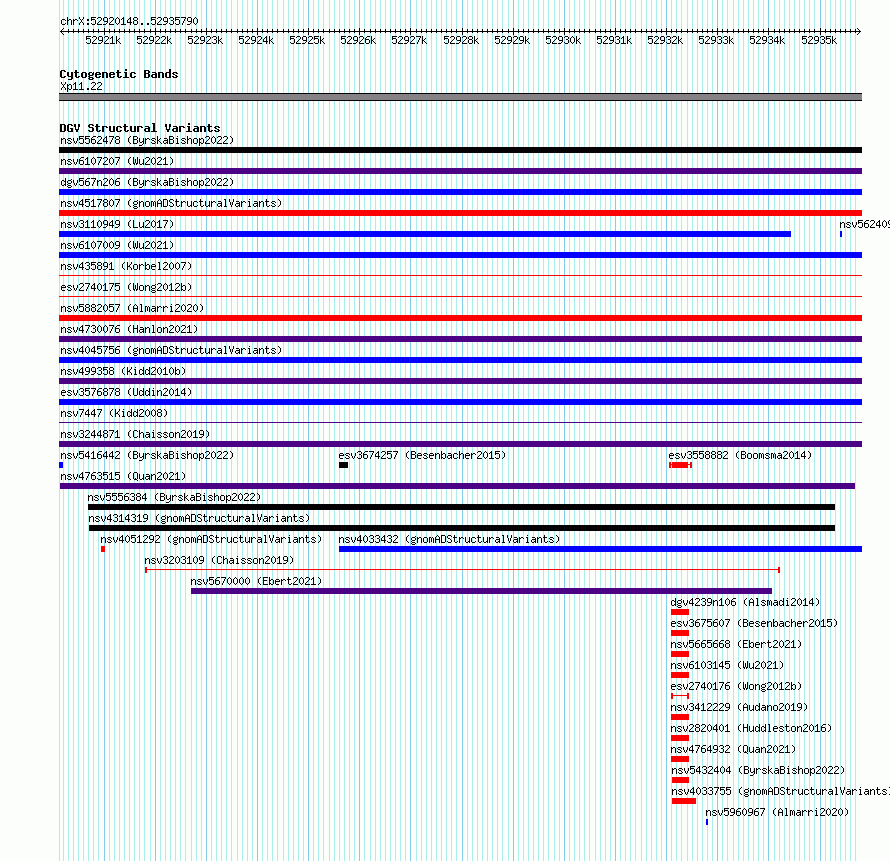890x861 pixels.
Task: Click the red dgv4239n106 glyph
Action: pyautogui.click(x=680, y=612)
